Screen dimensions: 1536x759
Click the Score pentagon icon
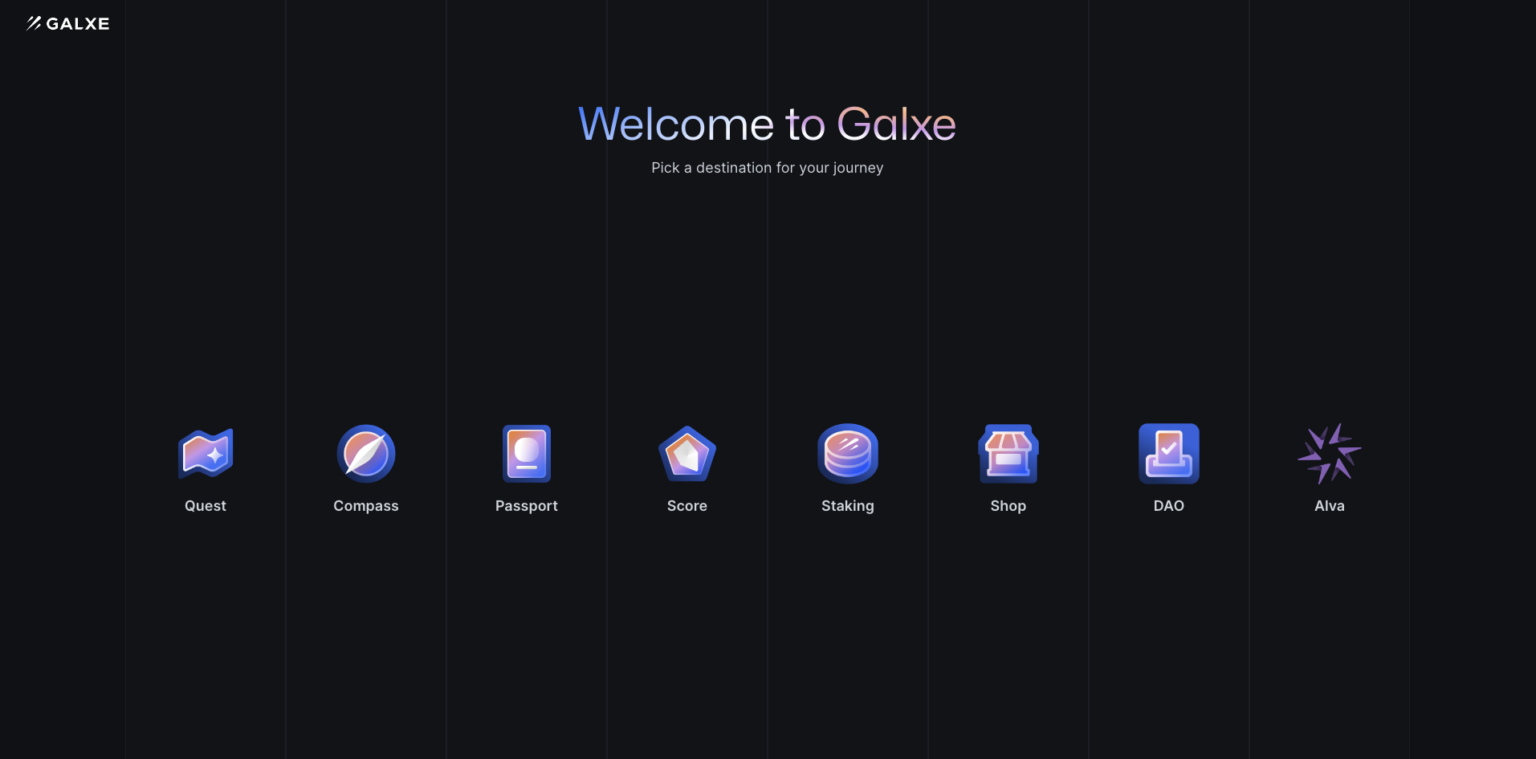(687, 453)
